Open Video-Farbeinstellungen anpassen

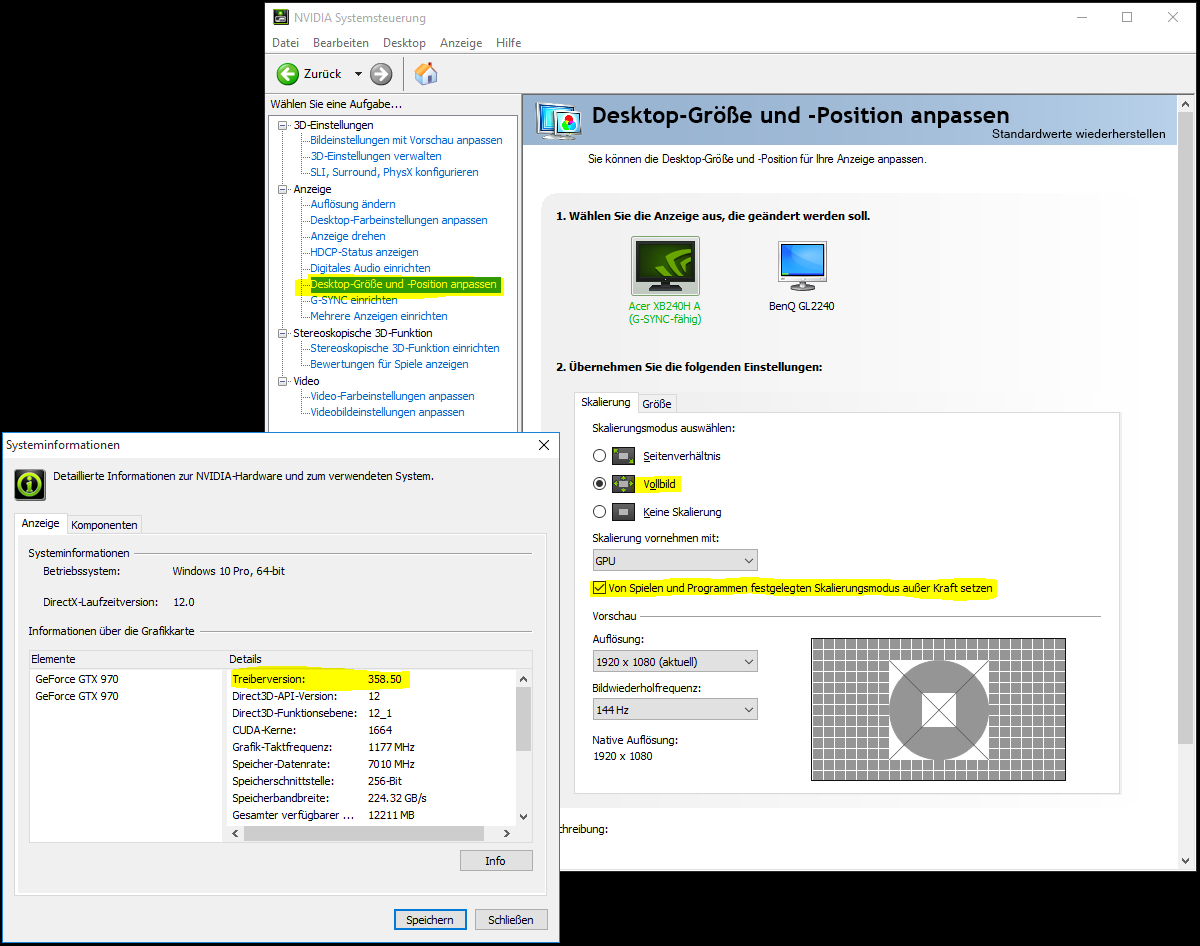pos(392,396)
